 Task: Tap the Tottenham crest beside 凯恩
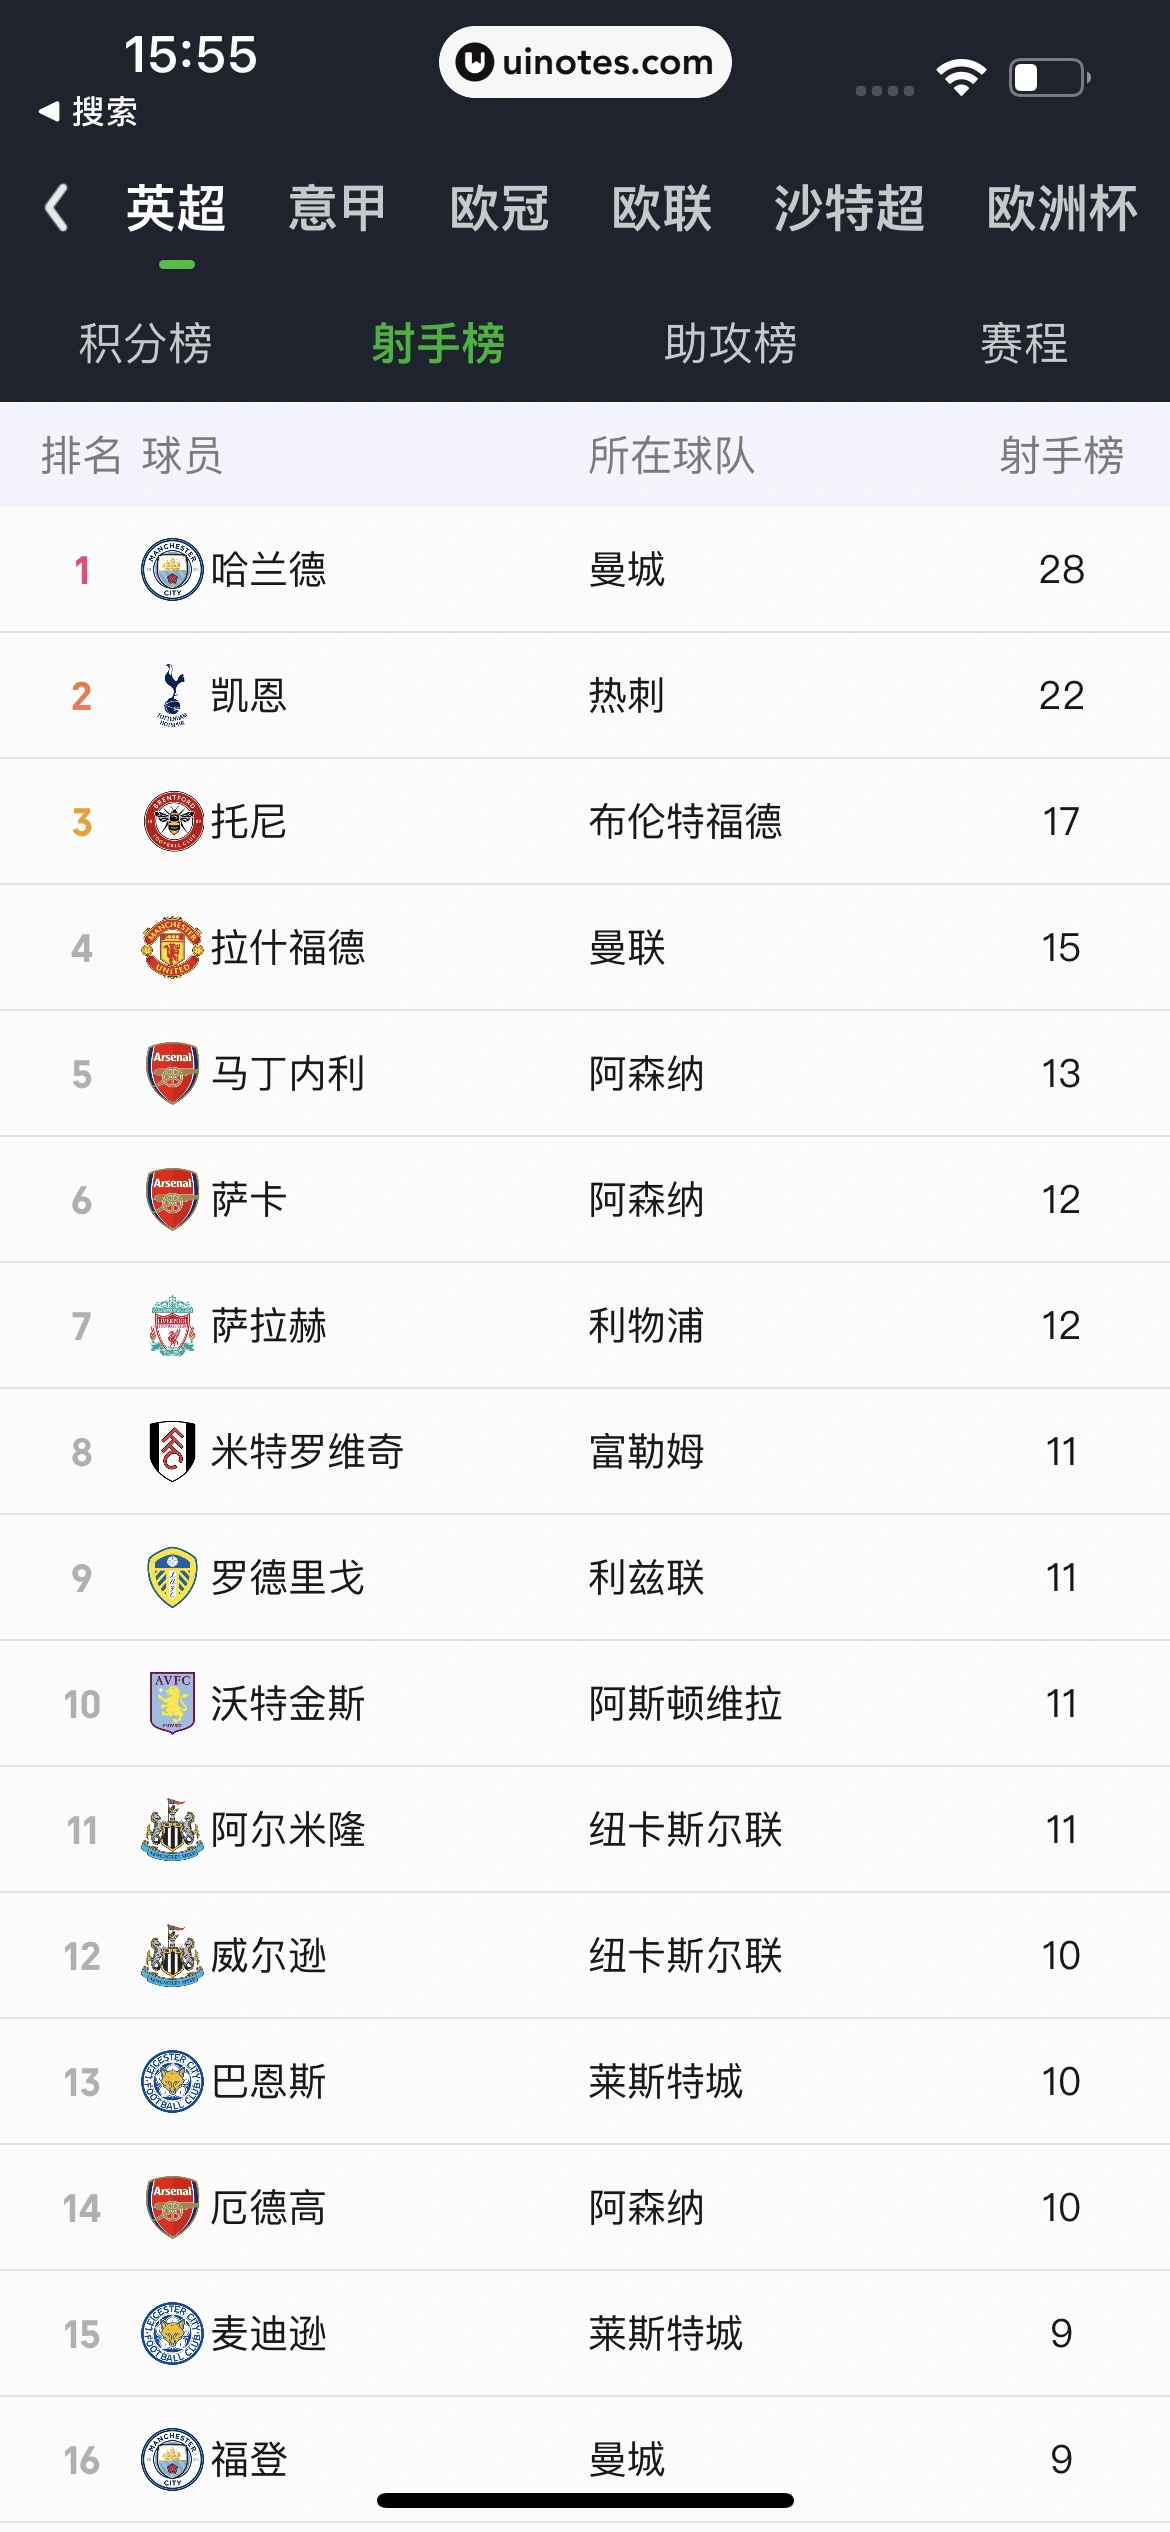pyautogui.click(x=172, y=695)
